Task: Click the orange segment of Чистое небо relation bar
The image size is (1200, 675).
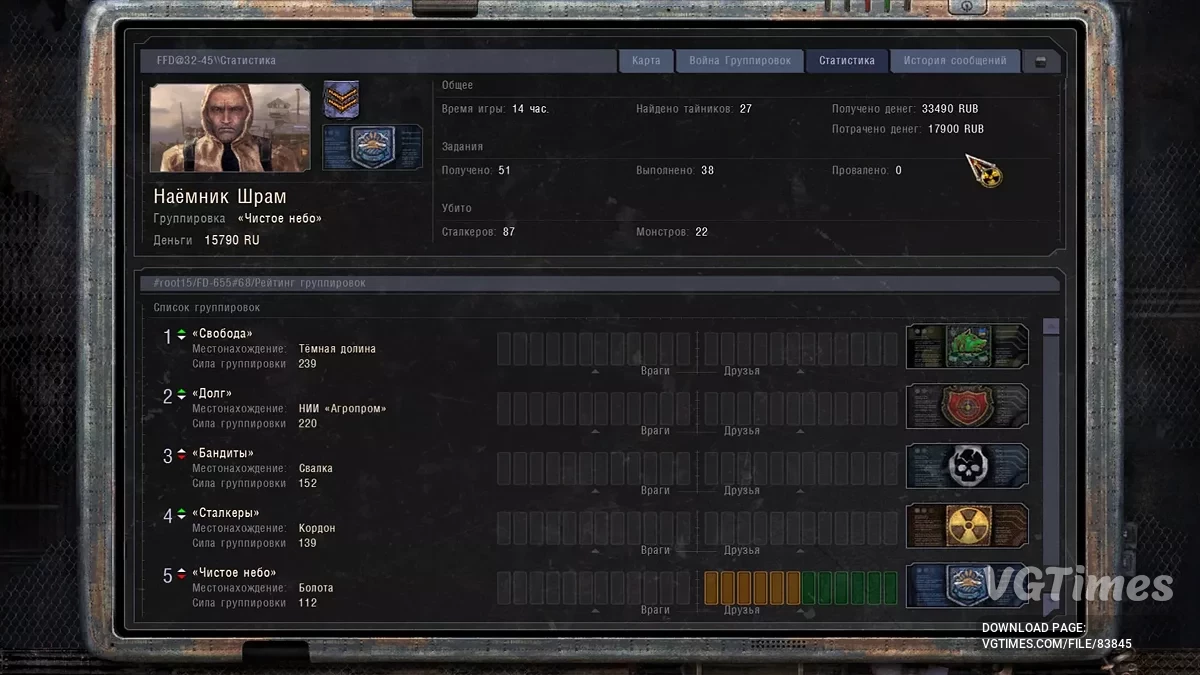Action: coord(752,588)
